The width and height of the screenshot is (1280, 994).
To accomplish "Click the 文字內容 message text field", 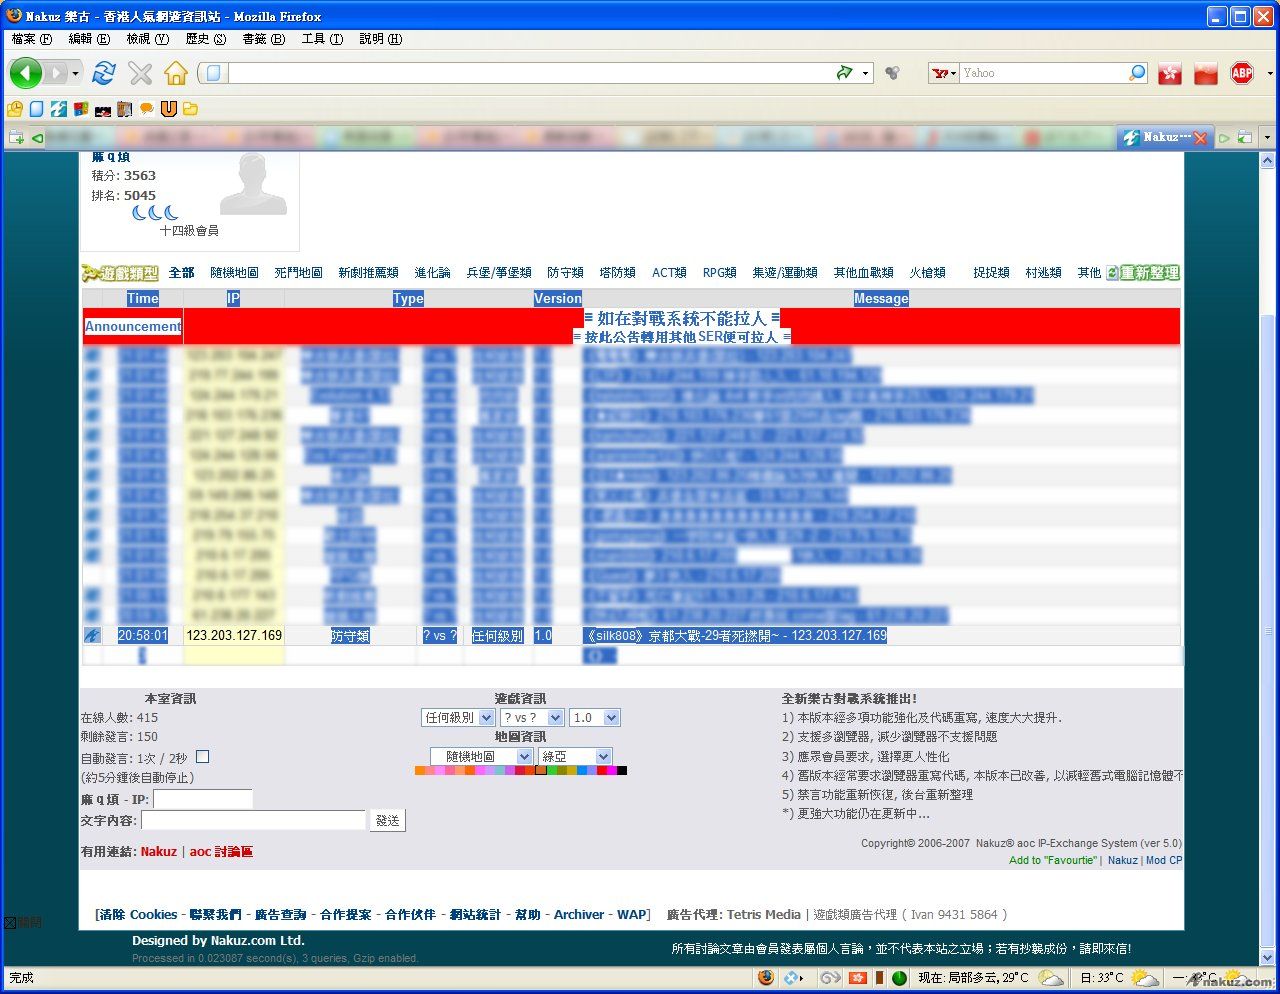I will click(253, 821).
